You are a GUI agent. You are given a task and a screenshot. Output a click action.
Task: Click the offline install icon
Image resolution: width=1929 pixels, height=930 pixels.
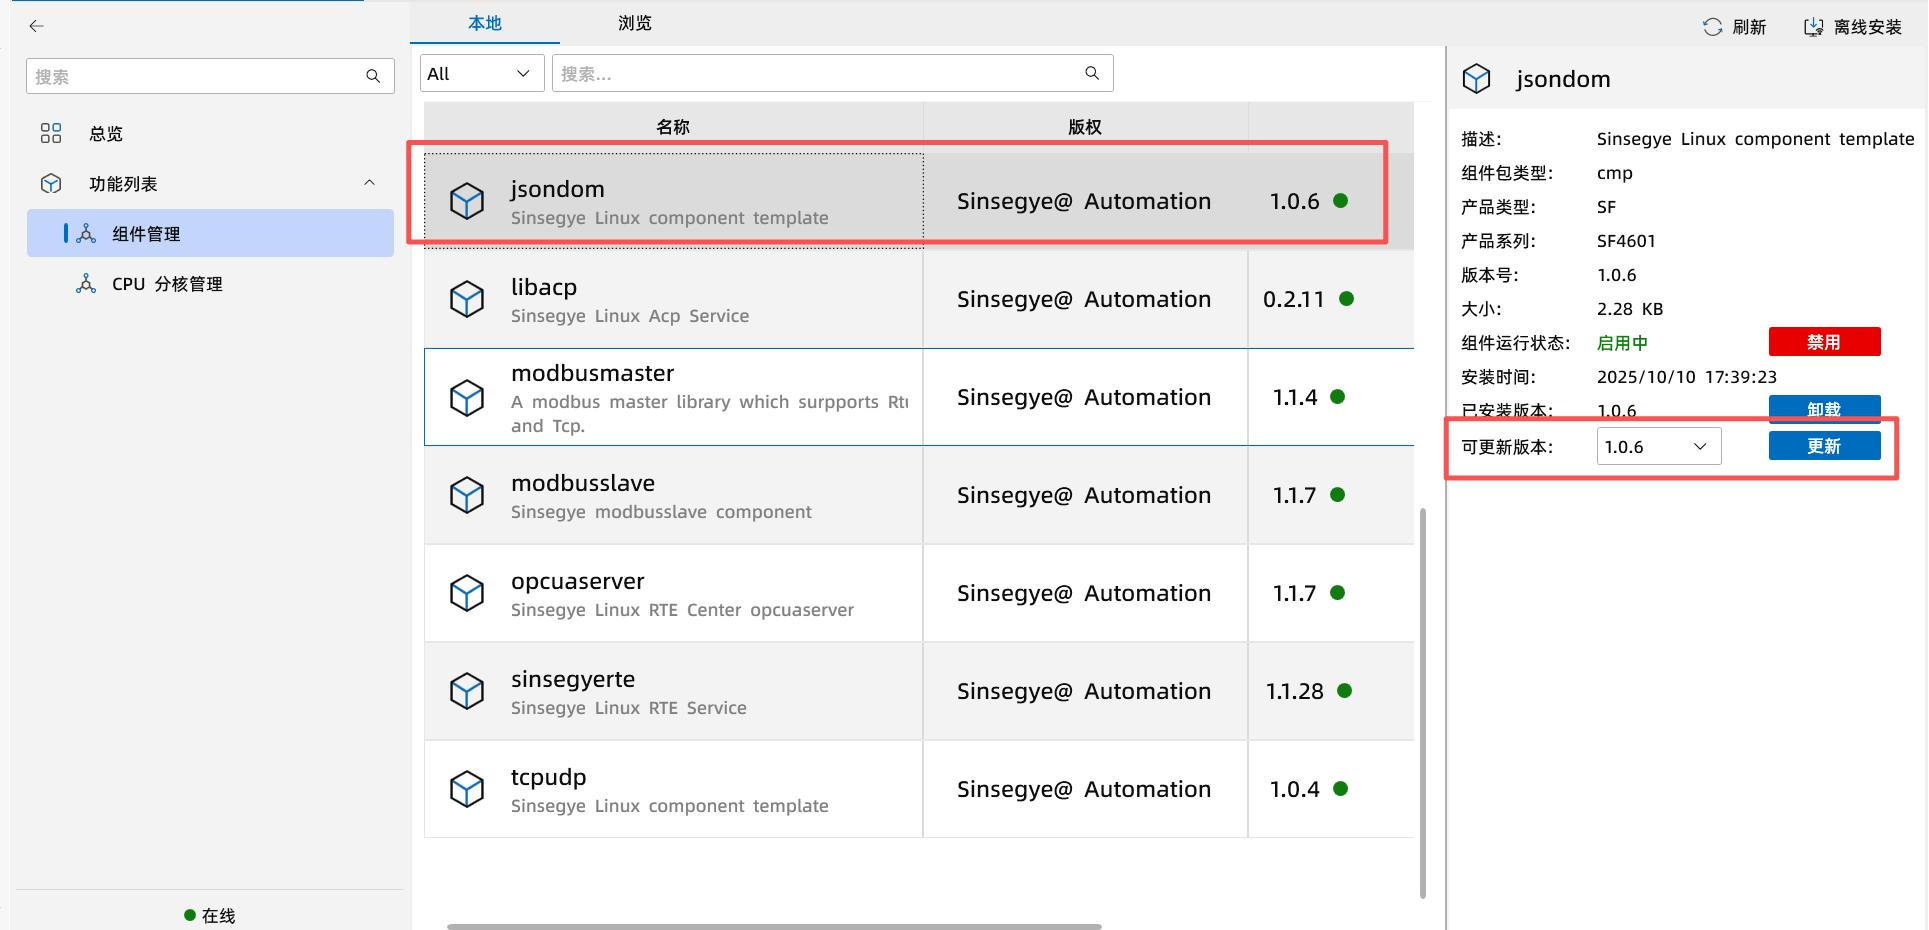pyautogui.click(x=1813, y=27)
